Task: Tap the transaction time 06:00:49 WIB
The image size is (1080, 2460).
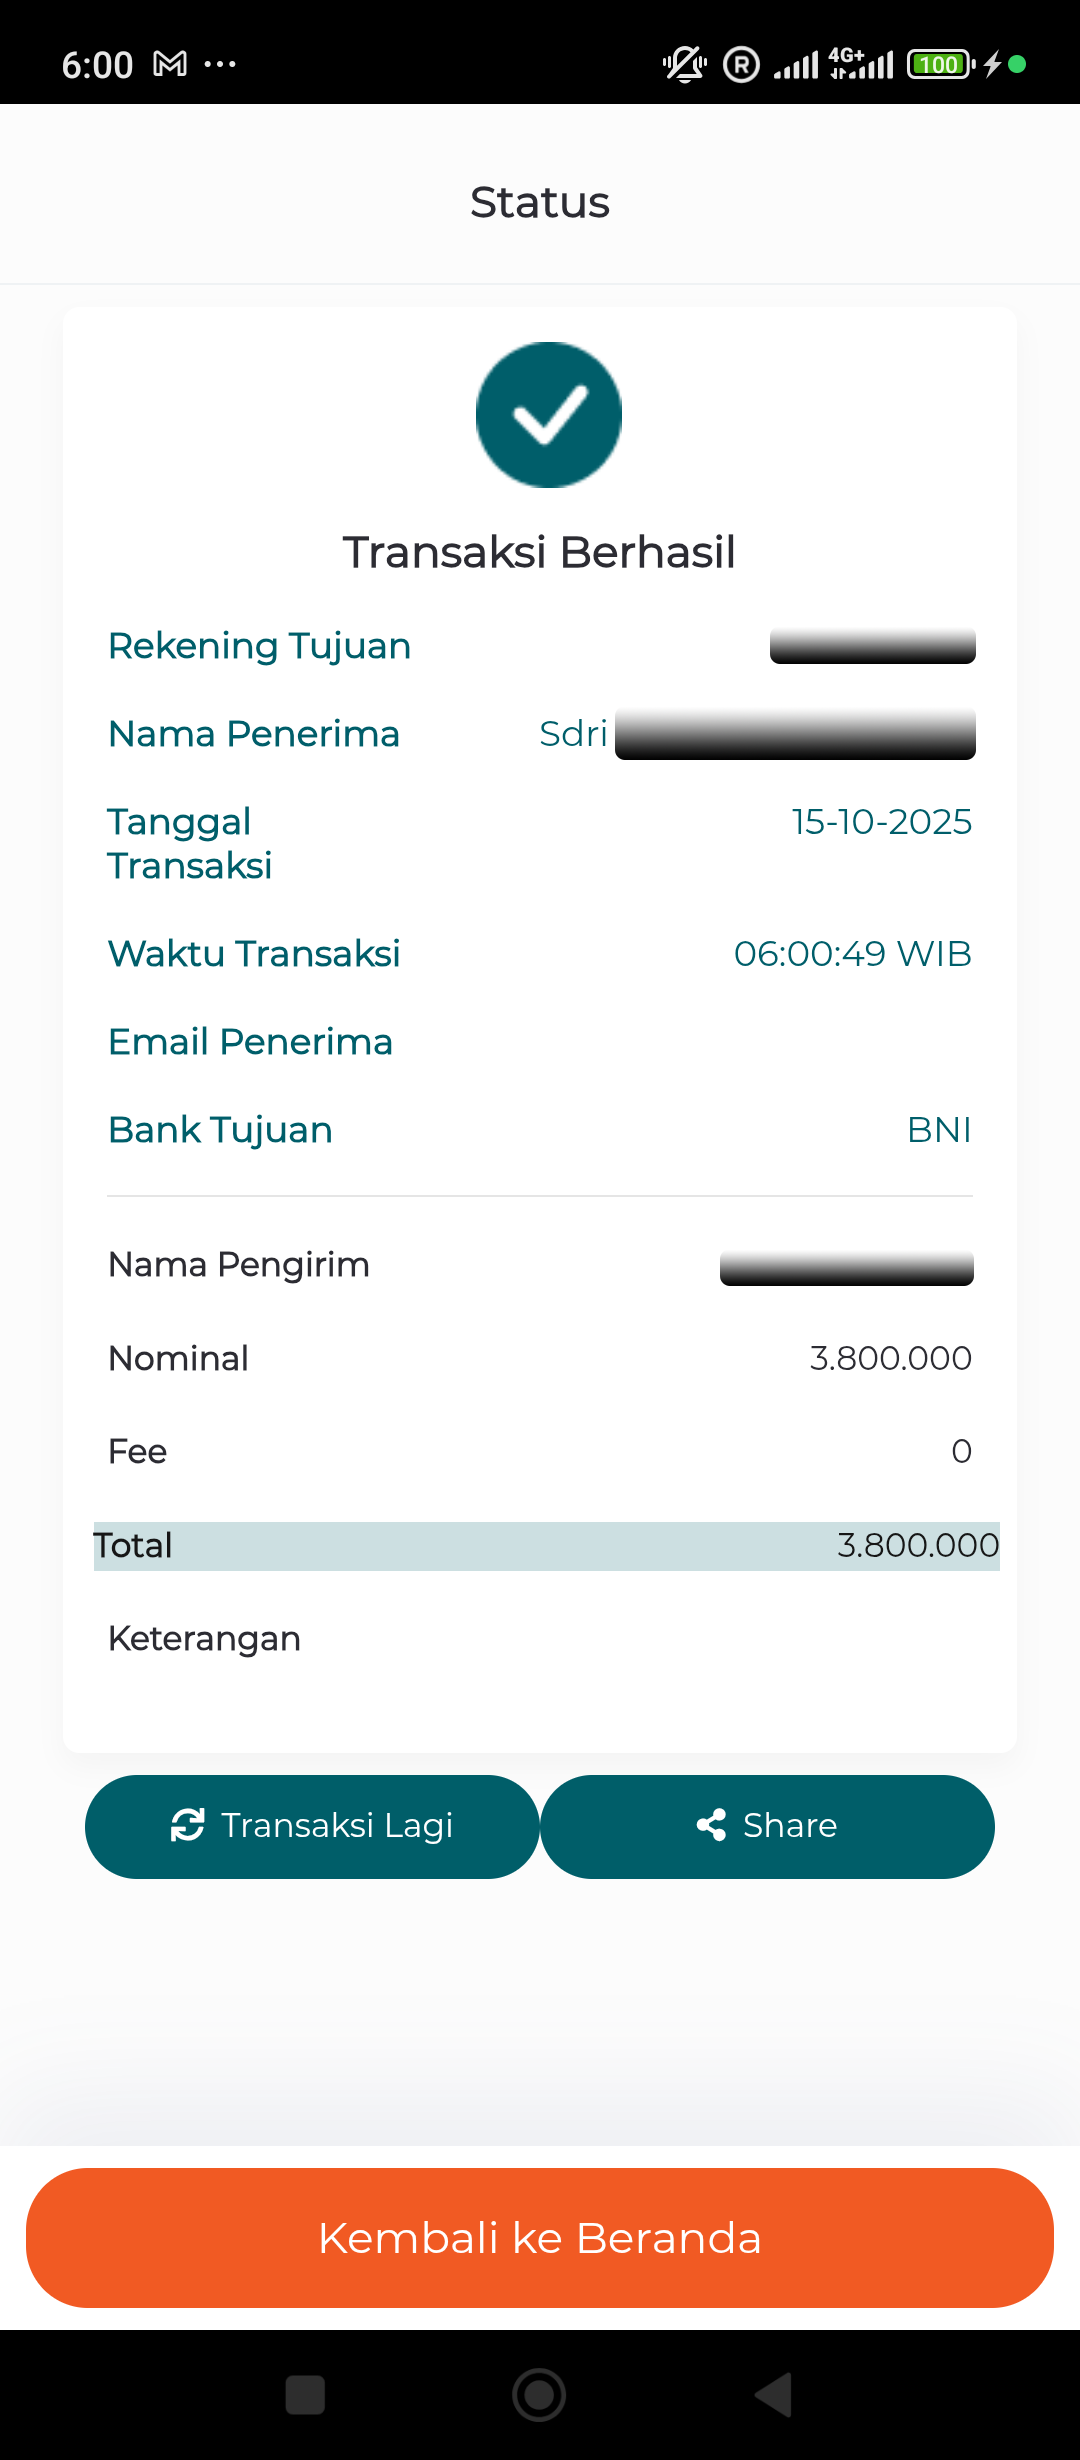Action: pos(852,954)
